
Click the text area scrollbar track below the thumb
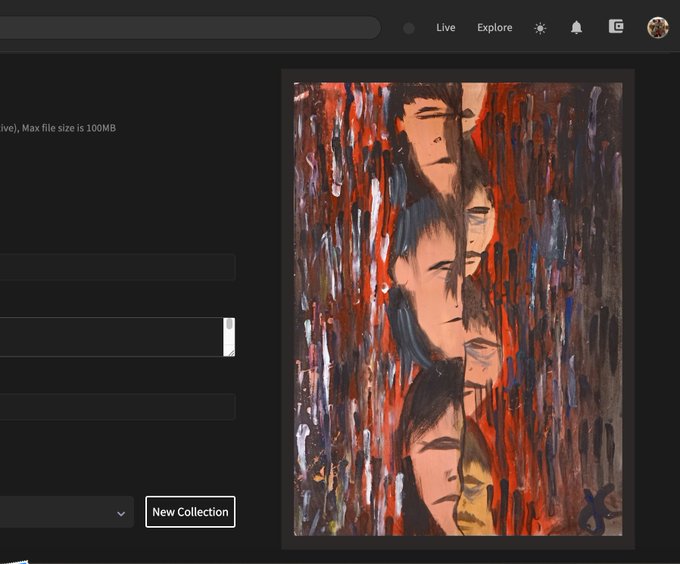pyautogui.click(x=229, y=339)
